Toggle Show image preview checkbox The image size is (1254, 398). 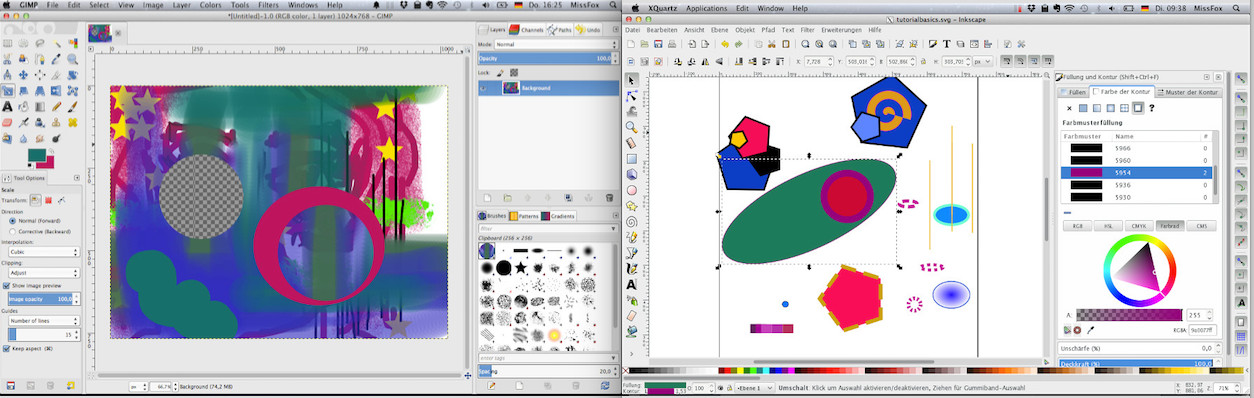[6, 285]
